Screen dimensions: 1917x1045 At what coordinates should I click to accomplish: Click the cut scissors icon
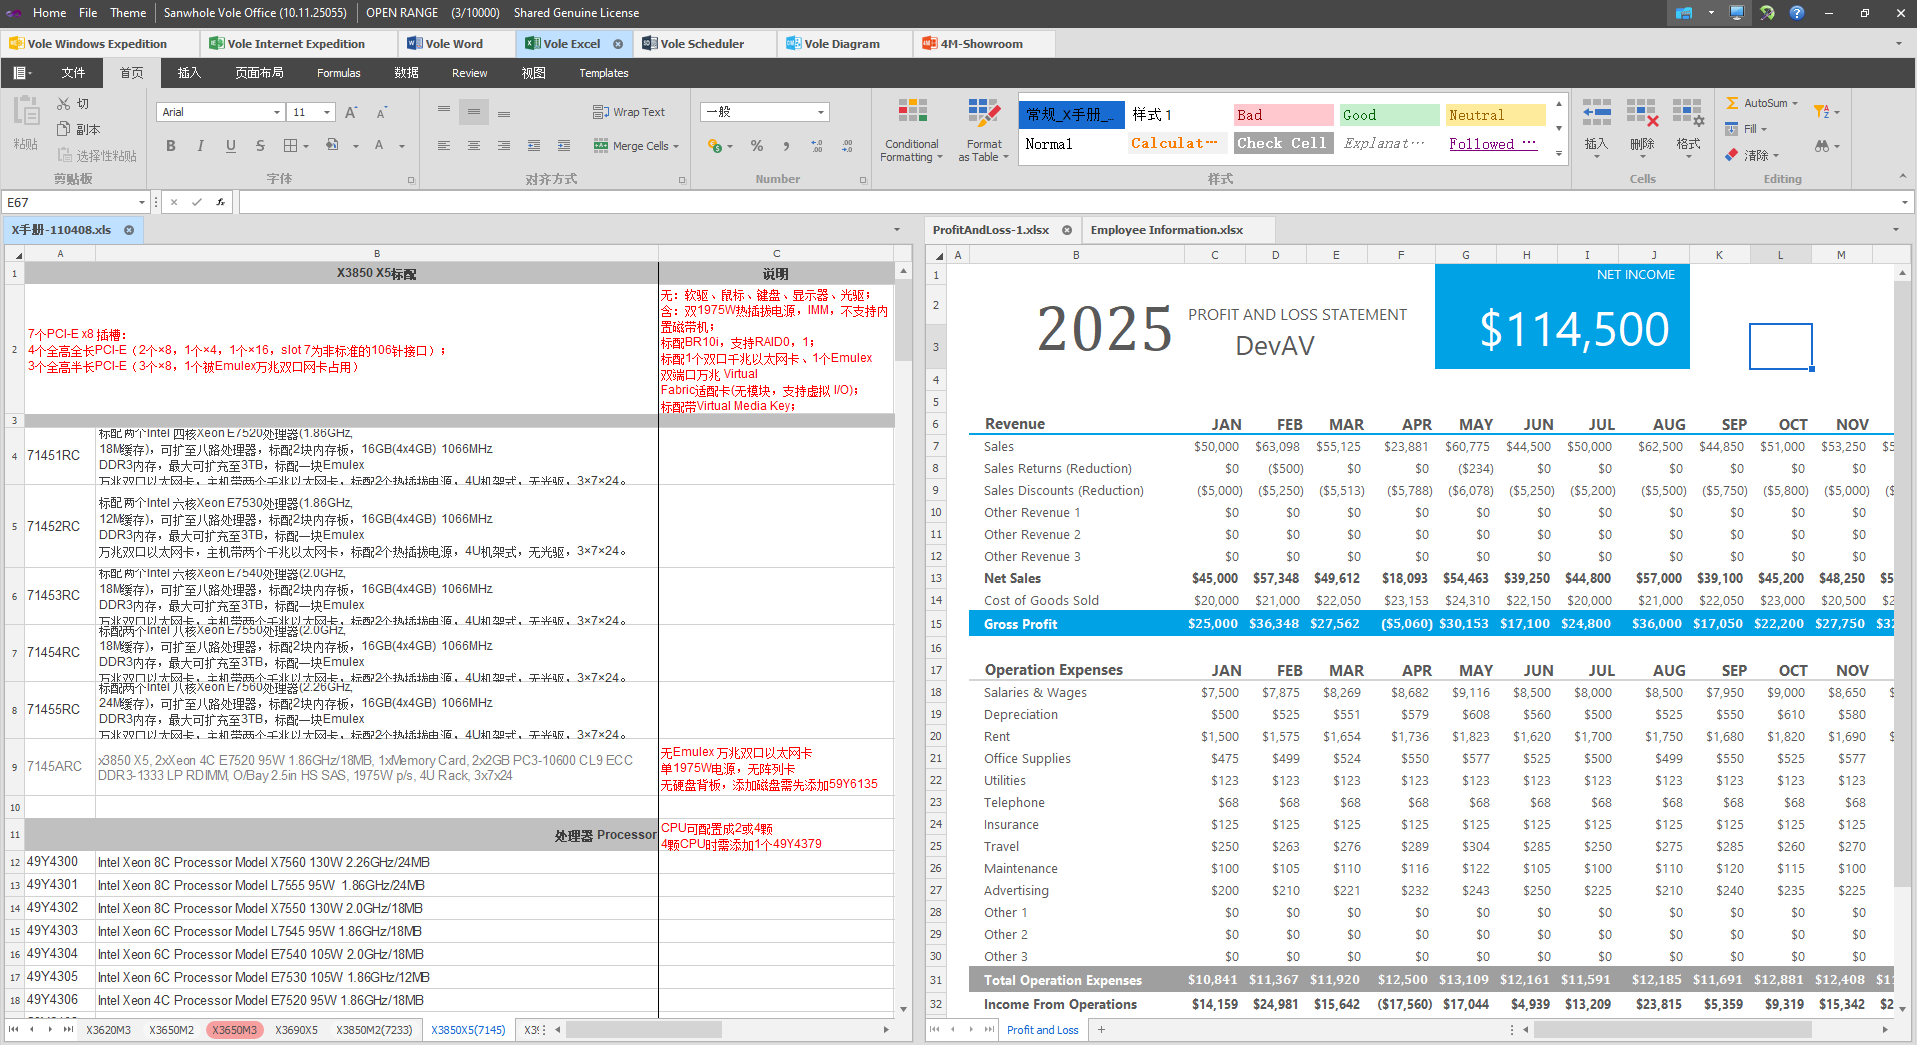[x=64, y=104]
